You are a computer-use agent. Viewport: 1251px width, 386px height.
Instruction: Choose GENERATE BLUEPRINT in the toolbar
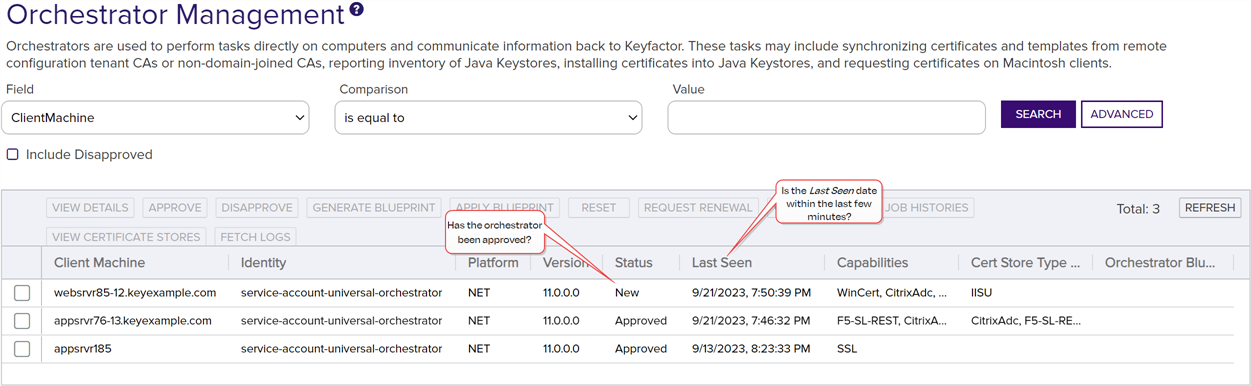click(x=373, y=208)
